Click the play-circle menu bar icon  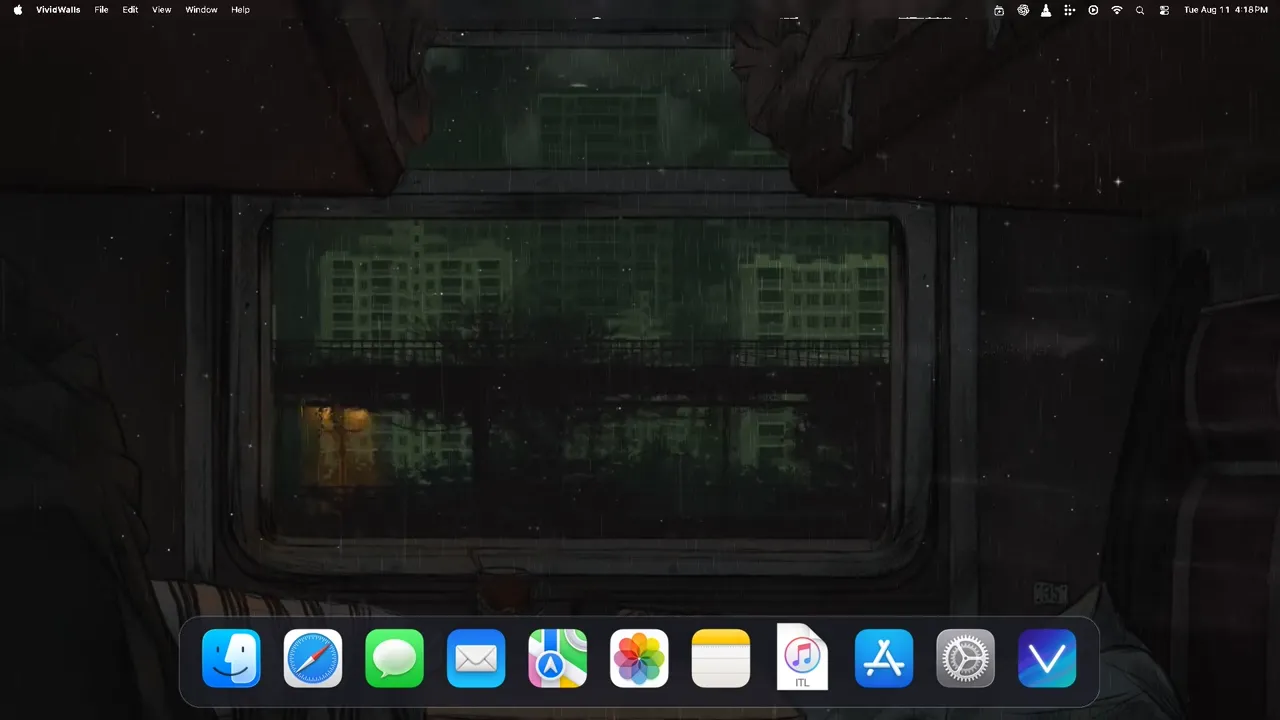click(1093, 10)
